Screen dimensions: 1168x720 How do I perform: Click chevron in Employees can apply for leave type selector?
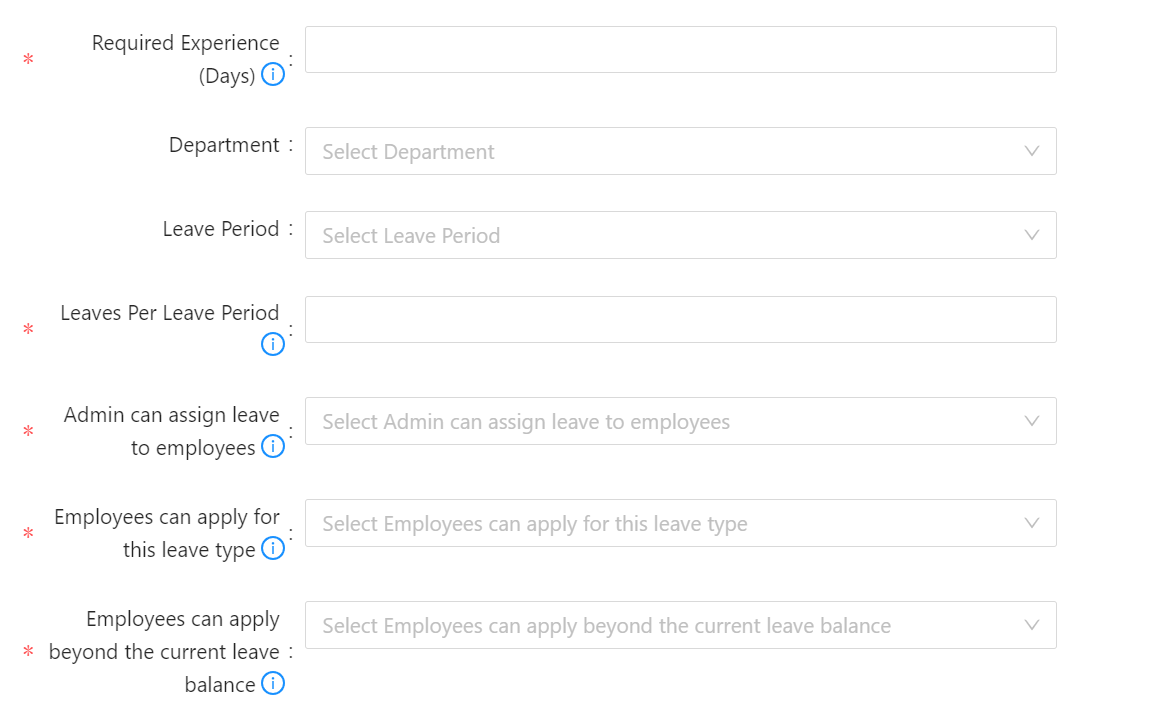[1032, 523]
